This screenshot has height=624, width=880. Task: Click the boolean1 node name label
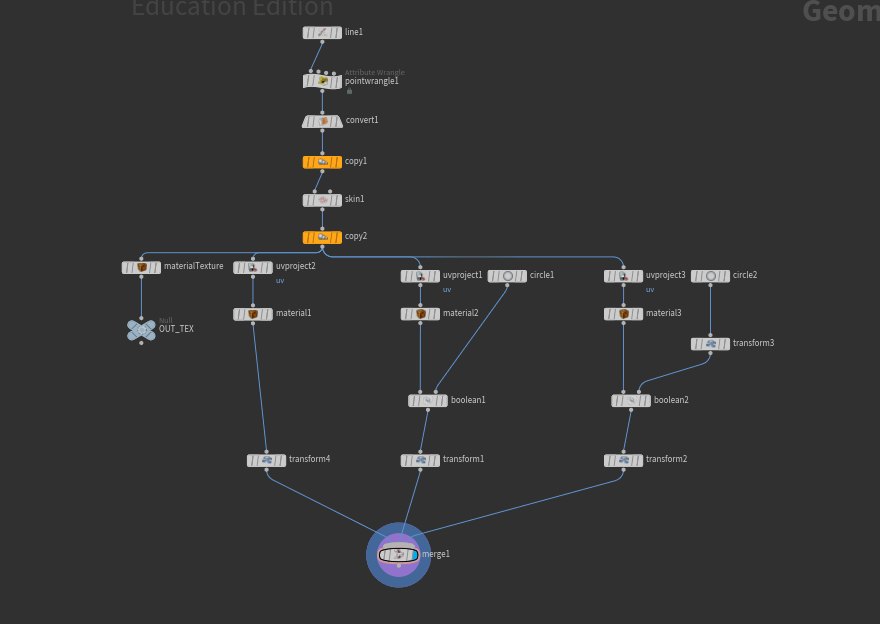point(468,400)
